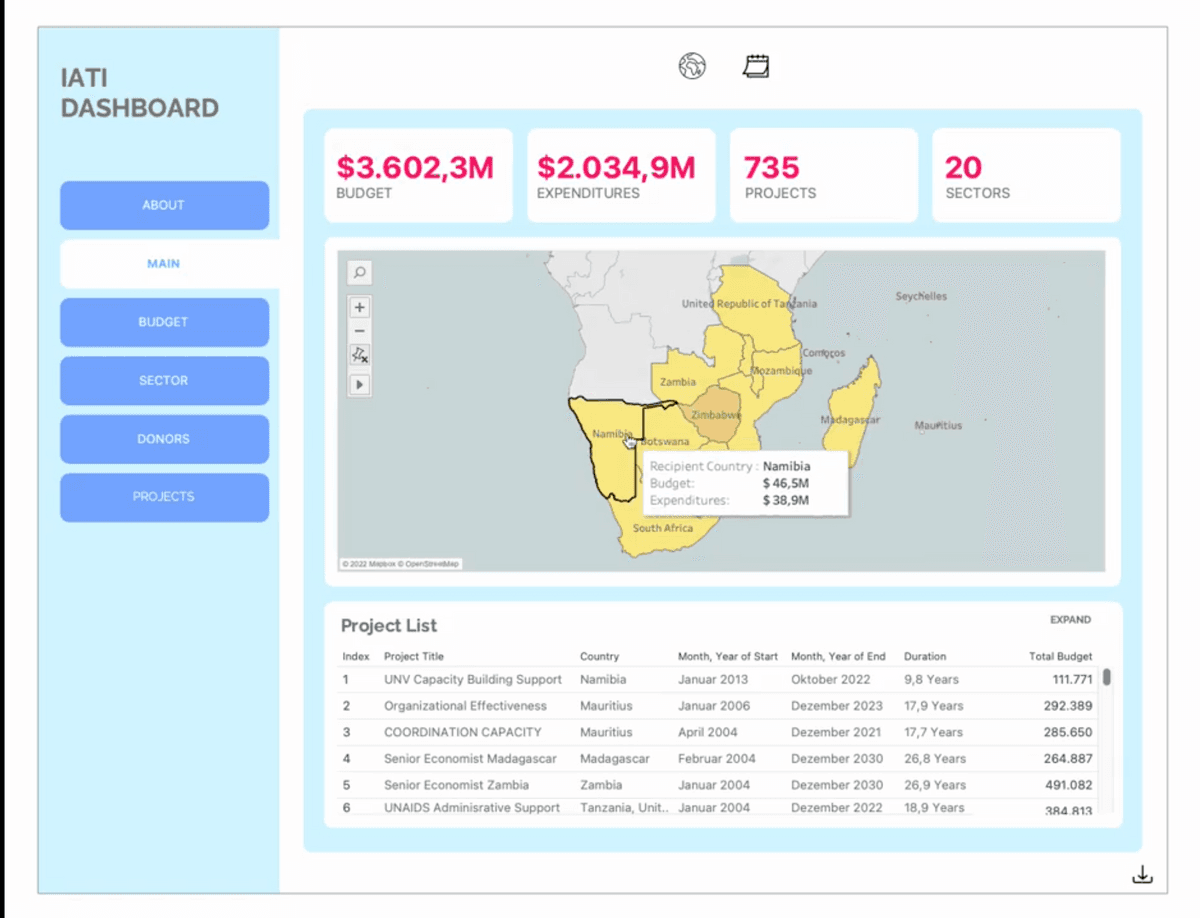Click the Month, Year of End header

point(838,657)
